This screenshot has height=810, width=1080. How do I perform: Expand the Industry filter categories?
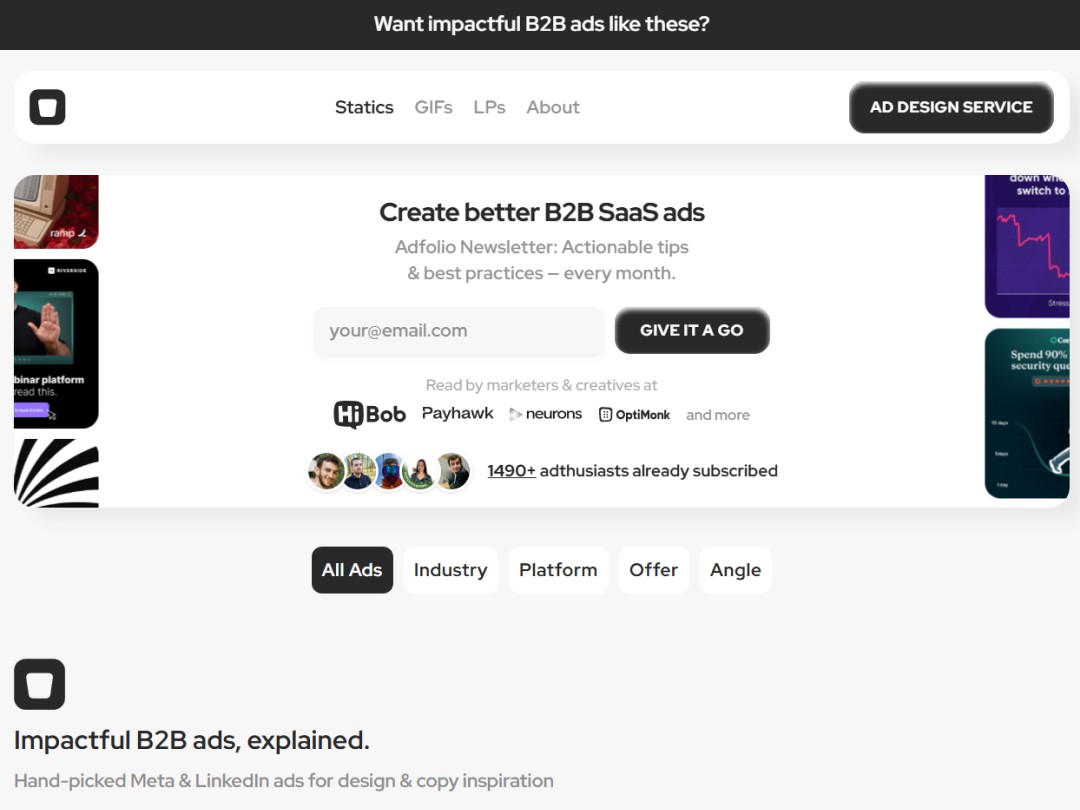450,570
